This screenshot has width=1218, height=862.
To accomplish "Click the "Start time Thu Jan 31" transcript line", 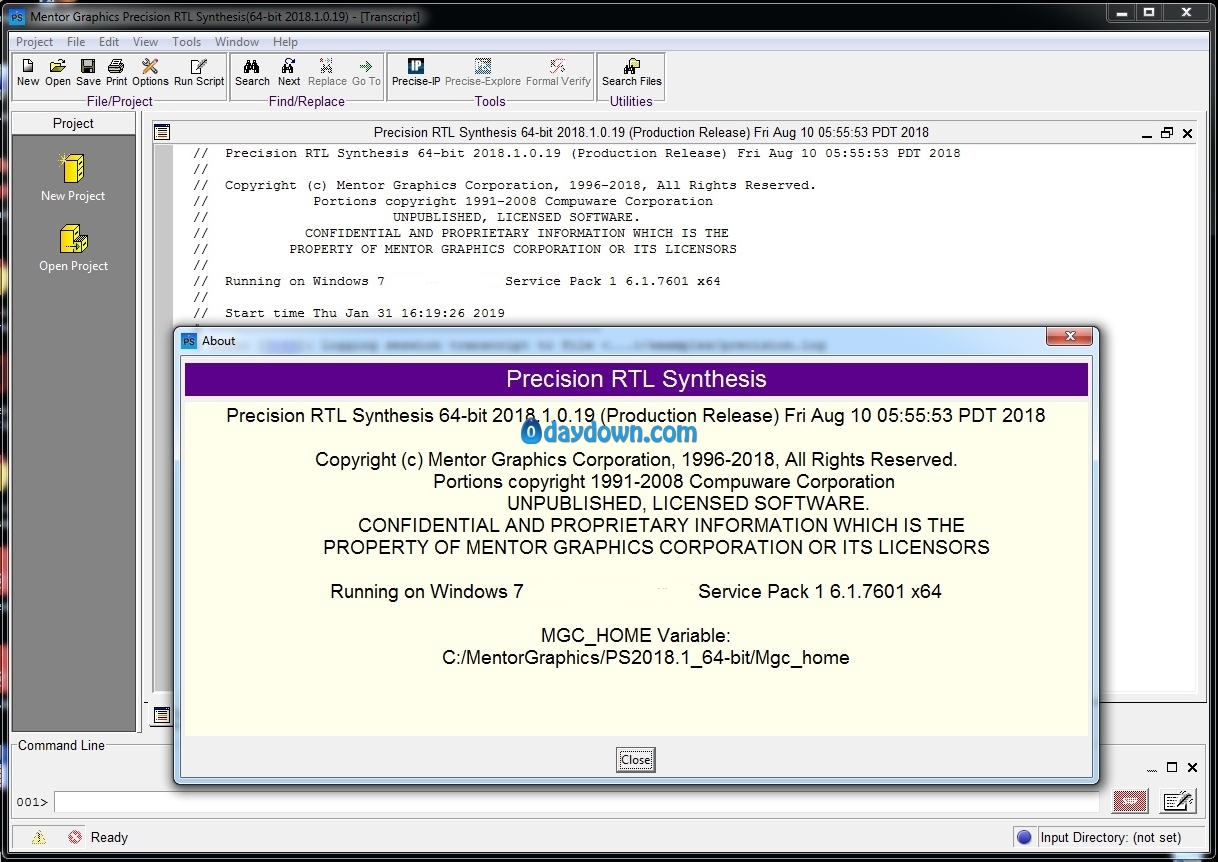I will [x=365, y=313].
